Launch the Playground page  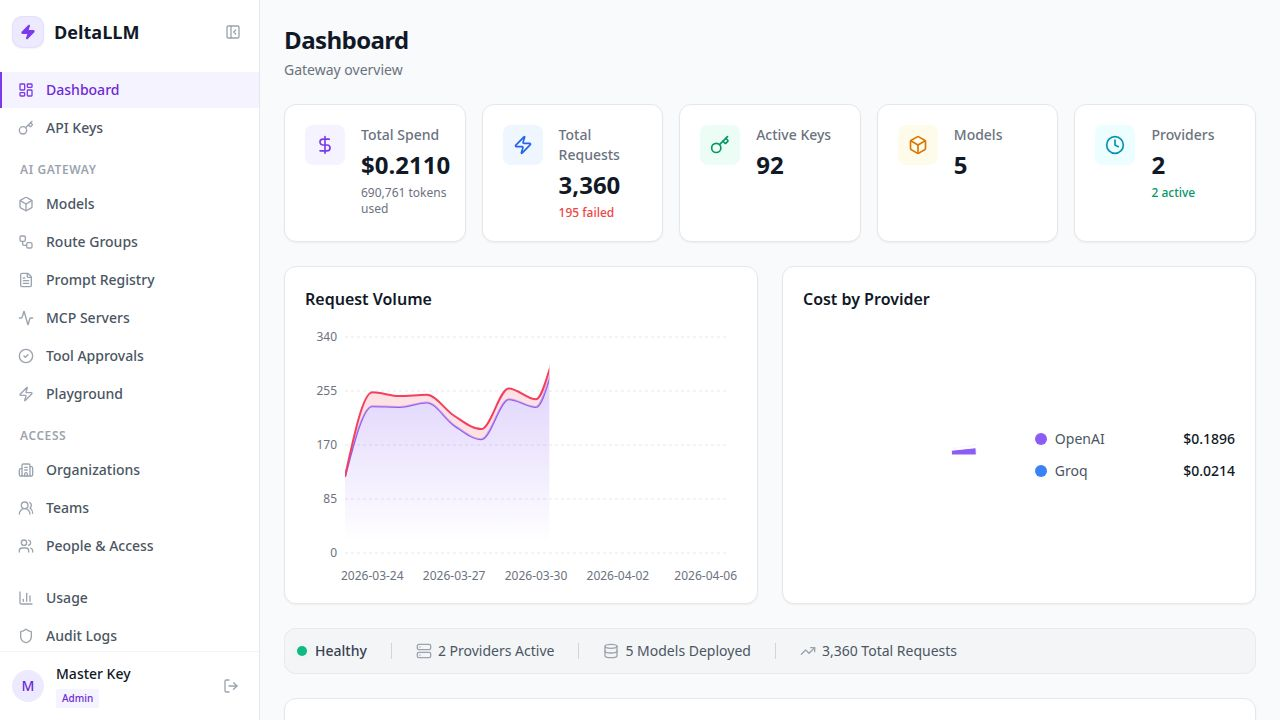coord(130,394)
